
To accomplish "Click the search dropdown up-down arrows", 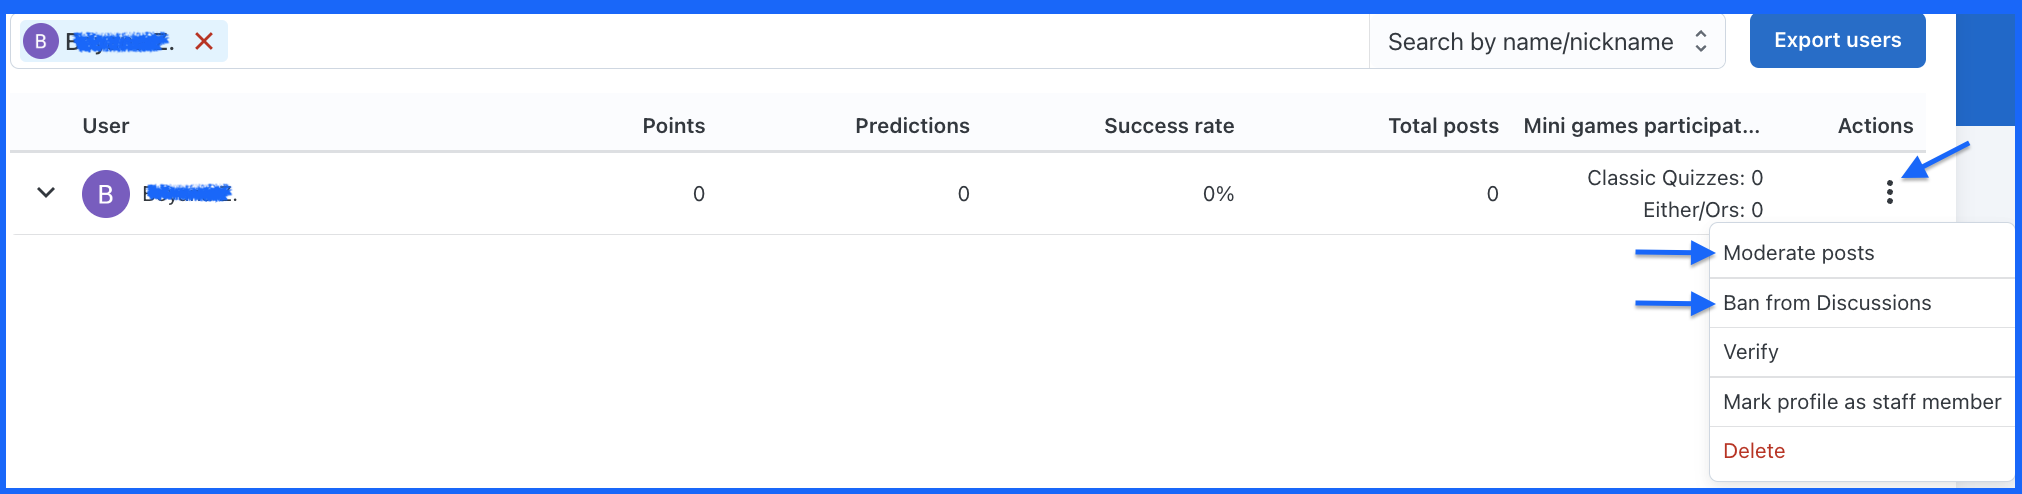I will point(1701,41).
